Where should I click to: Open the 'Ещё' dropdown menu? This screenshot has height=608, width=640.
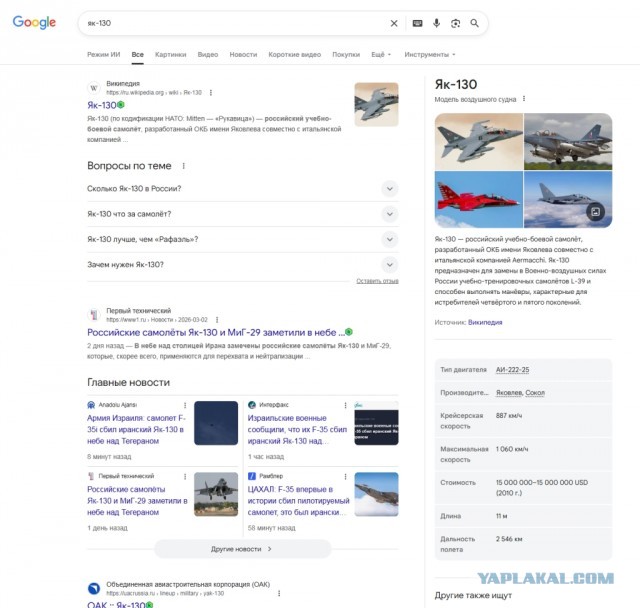click(x=381, y=54)
